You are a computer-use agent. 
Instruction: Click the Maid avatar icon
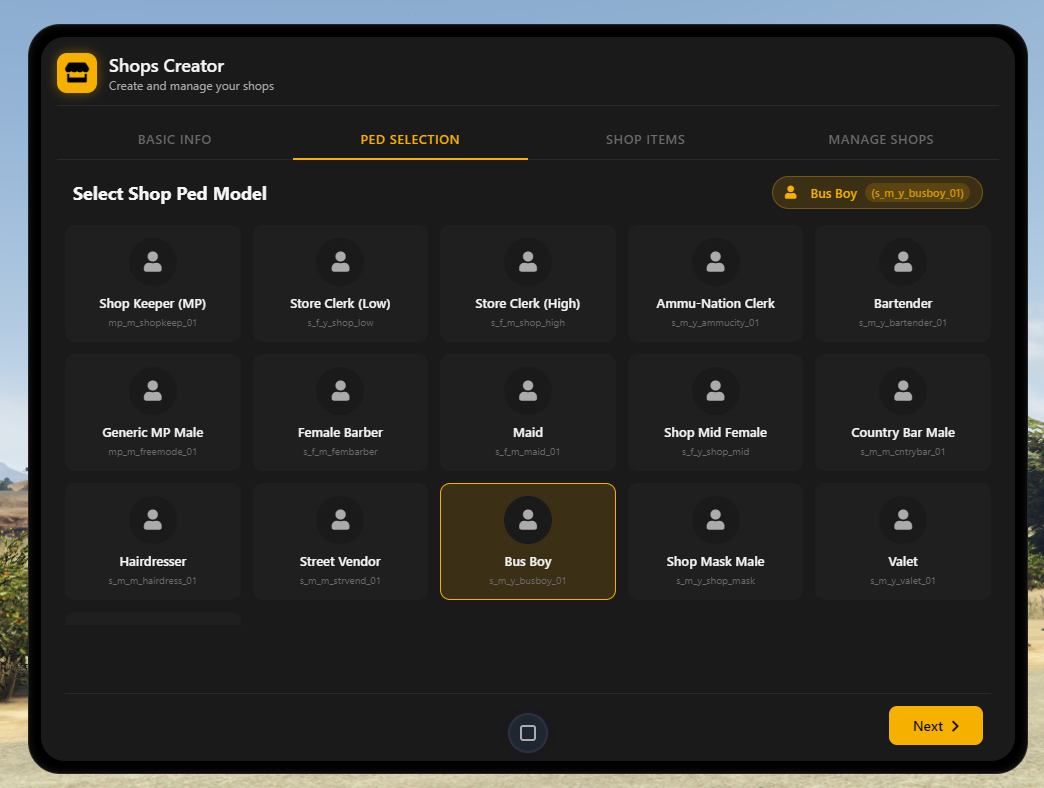[x=528, y=391]
